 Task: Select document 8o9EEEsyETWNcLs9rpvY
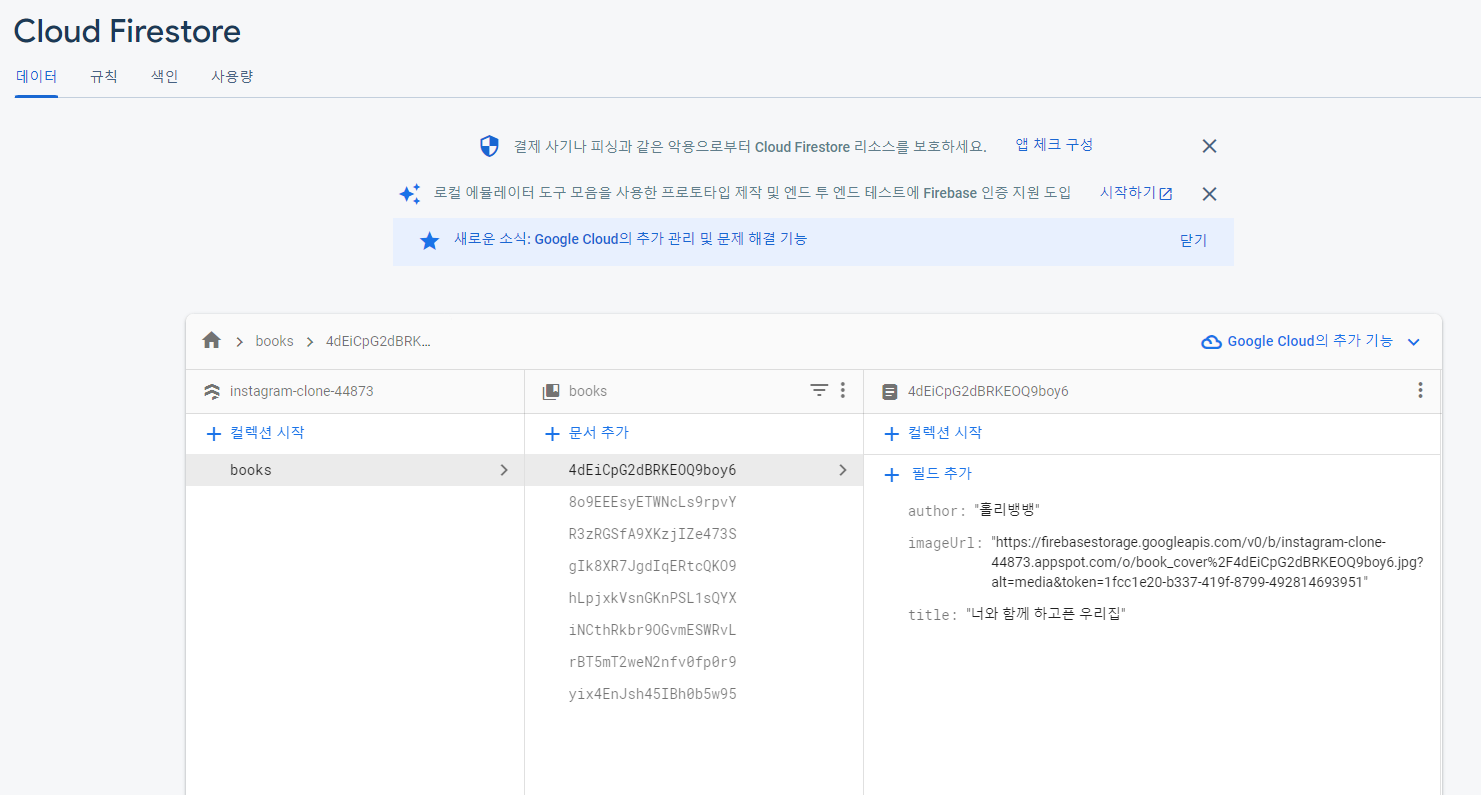pyautogui.click(x=694, y=502)
